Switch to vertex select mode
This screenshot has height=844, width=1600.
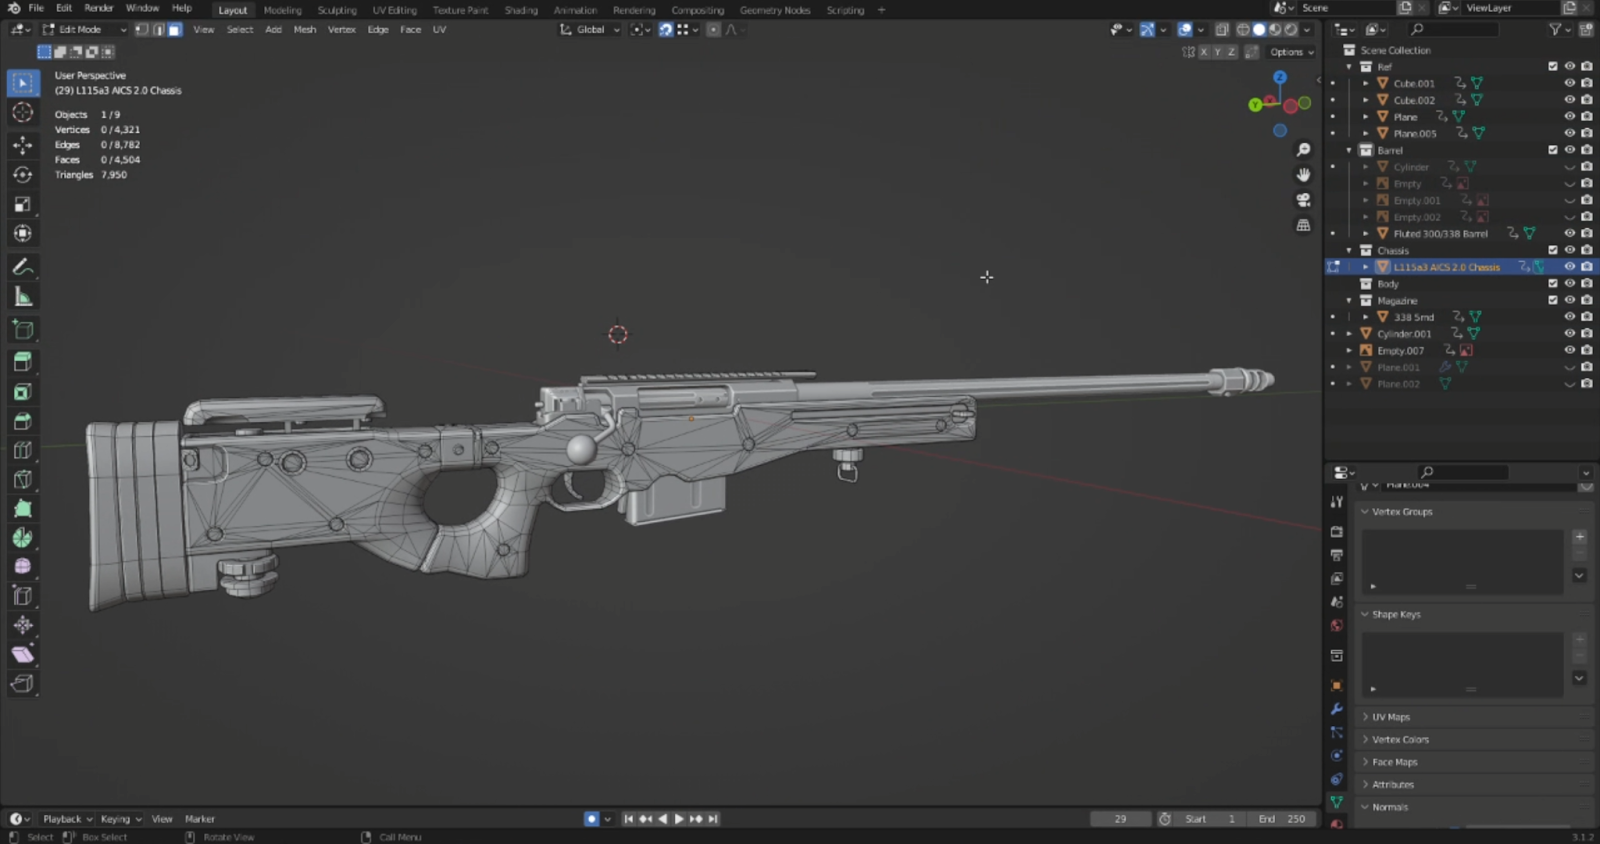point(142,30)
